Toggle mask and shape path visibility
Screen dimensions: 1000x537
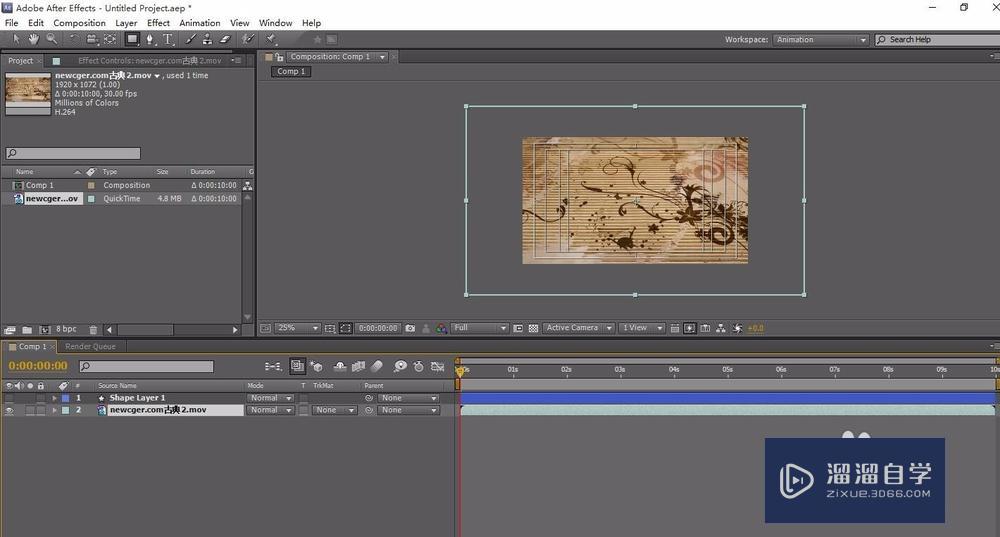click(345, 328)
